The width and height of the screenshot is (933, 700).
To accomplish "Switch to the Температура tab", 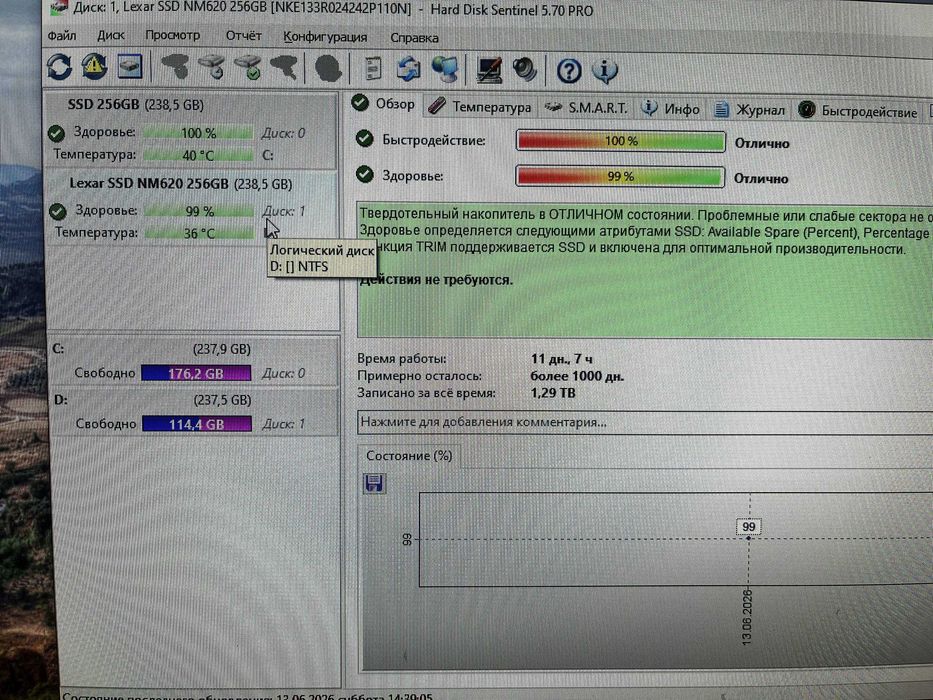I will [x=480, y=107].
